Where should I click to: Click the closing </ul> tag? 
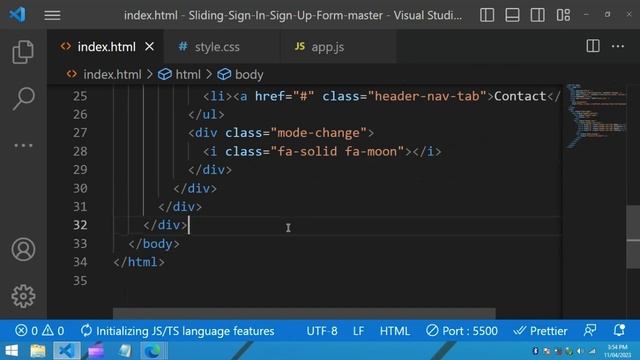pos(206,115)
